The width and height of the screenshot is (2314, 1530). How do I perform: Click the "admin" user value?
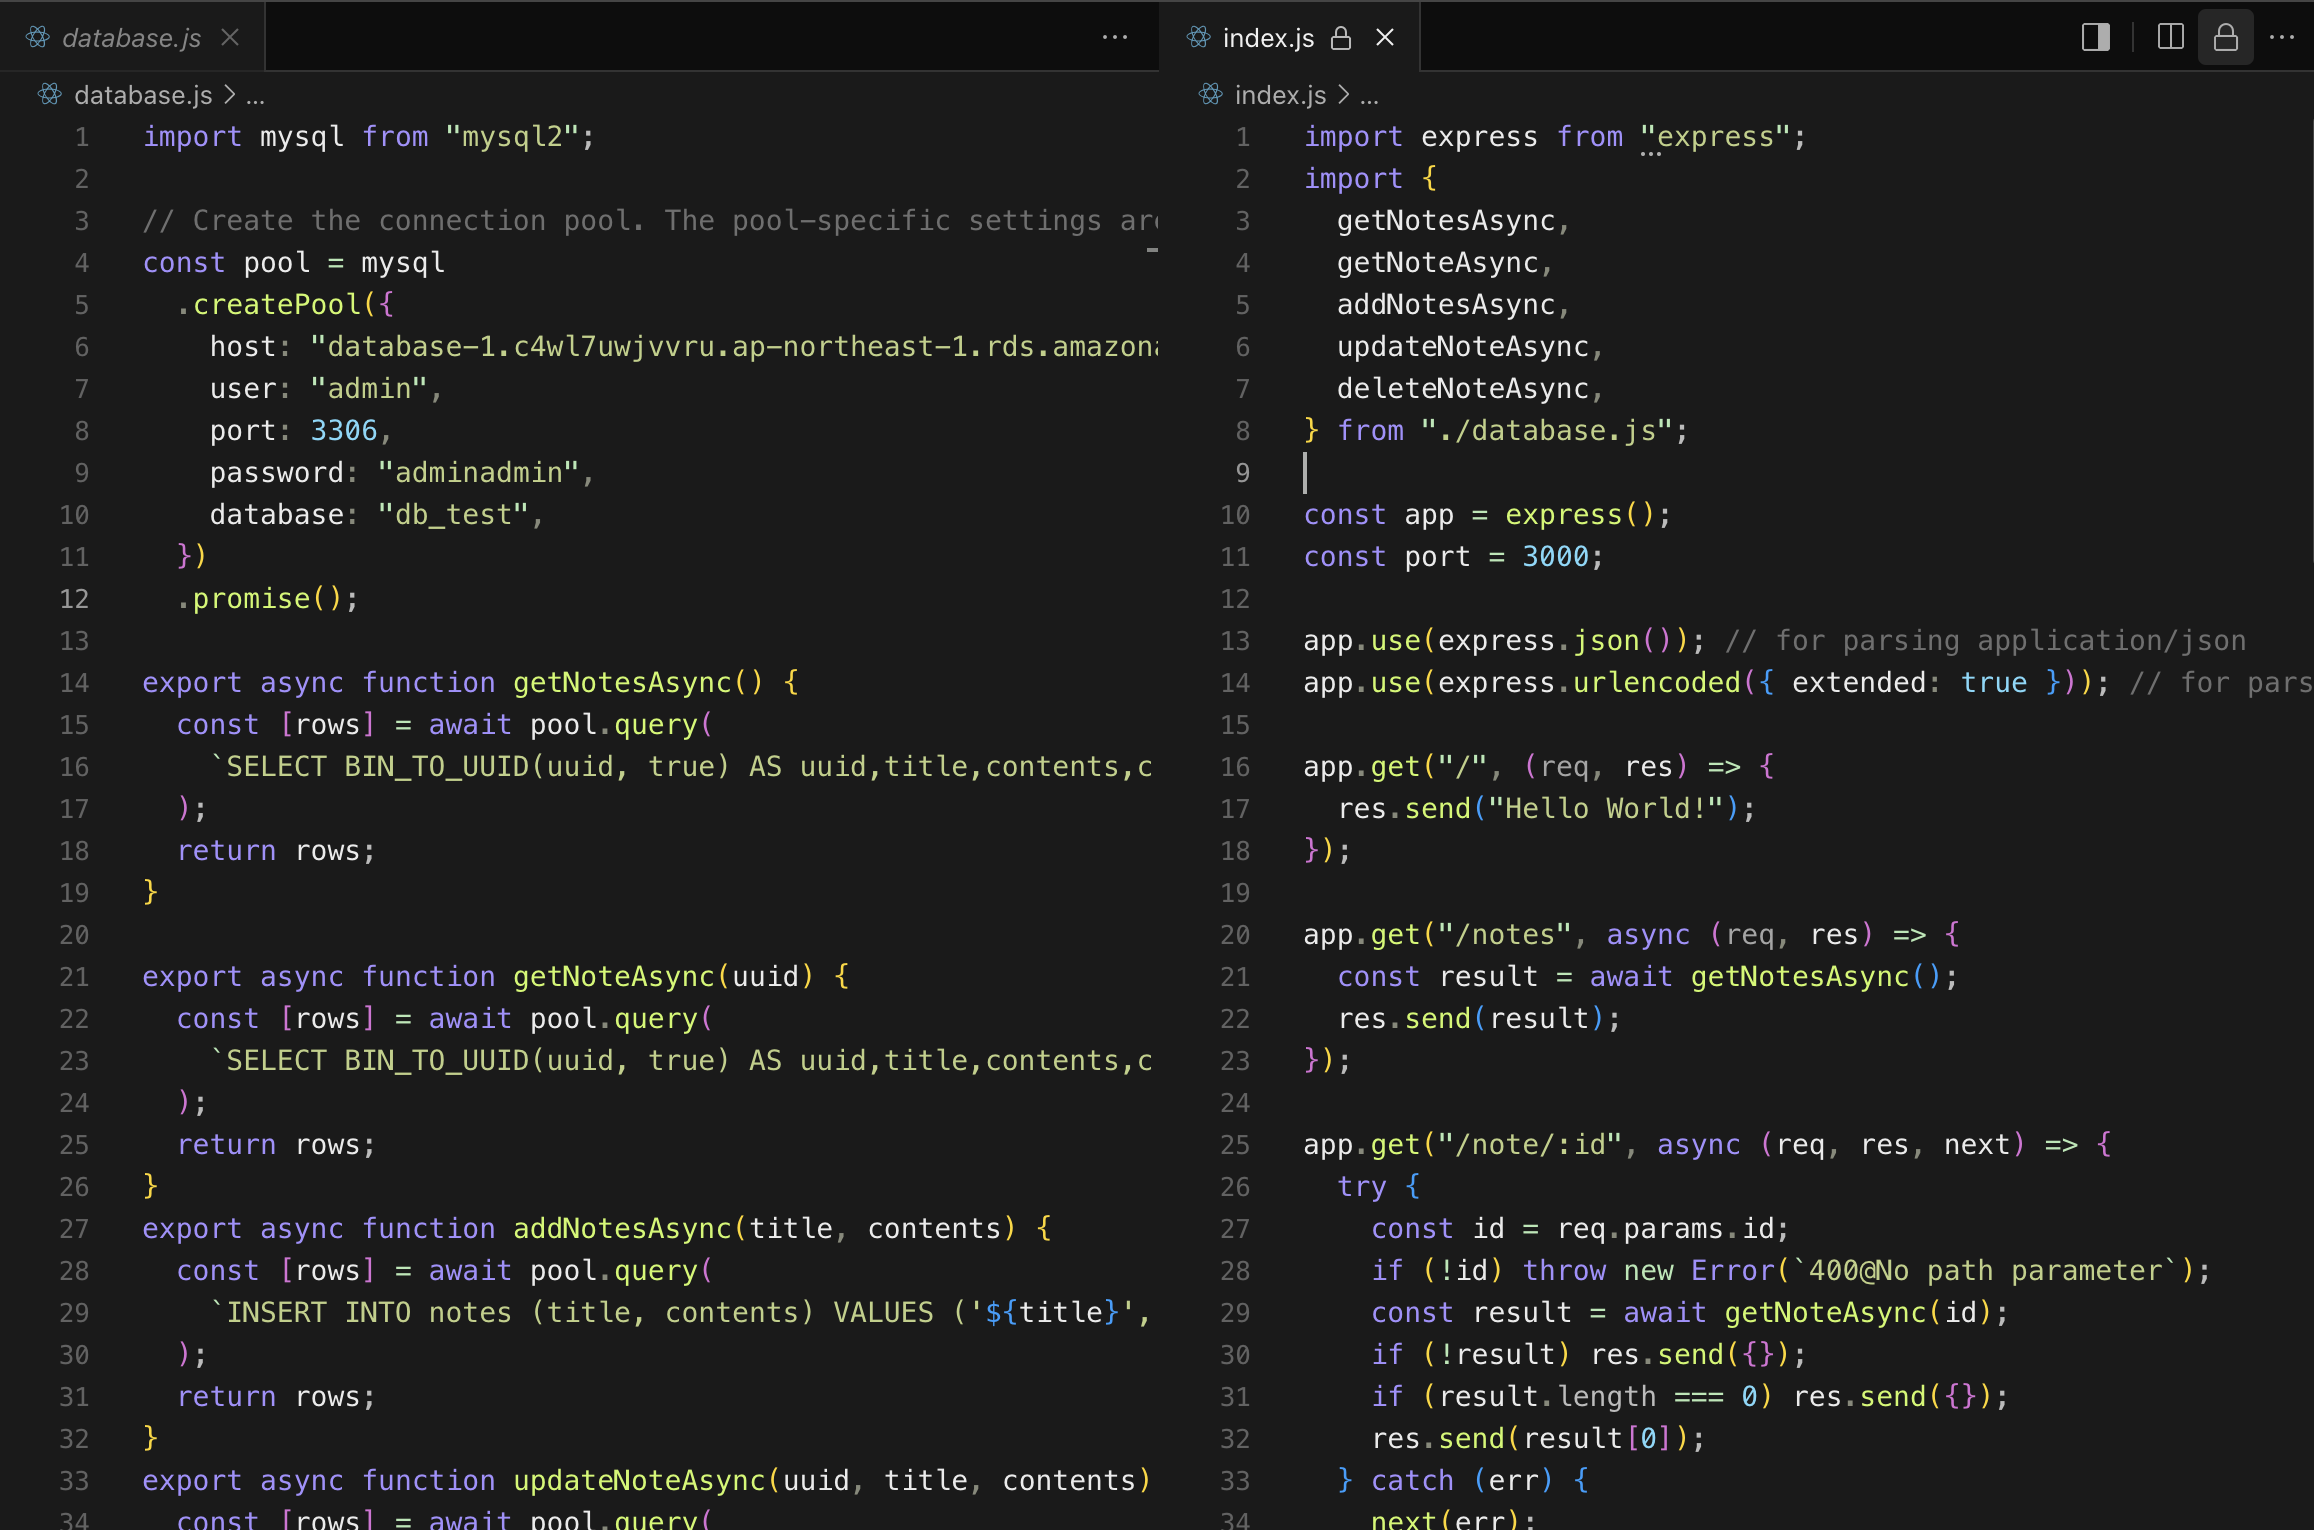point(369,389)
